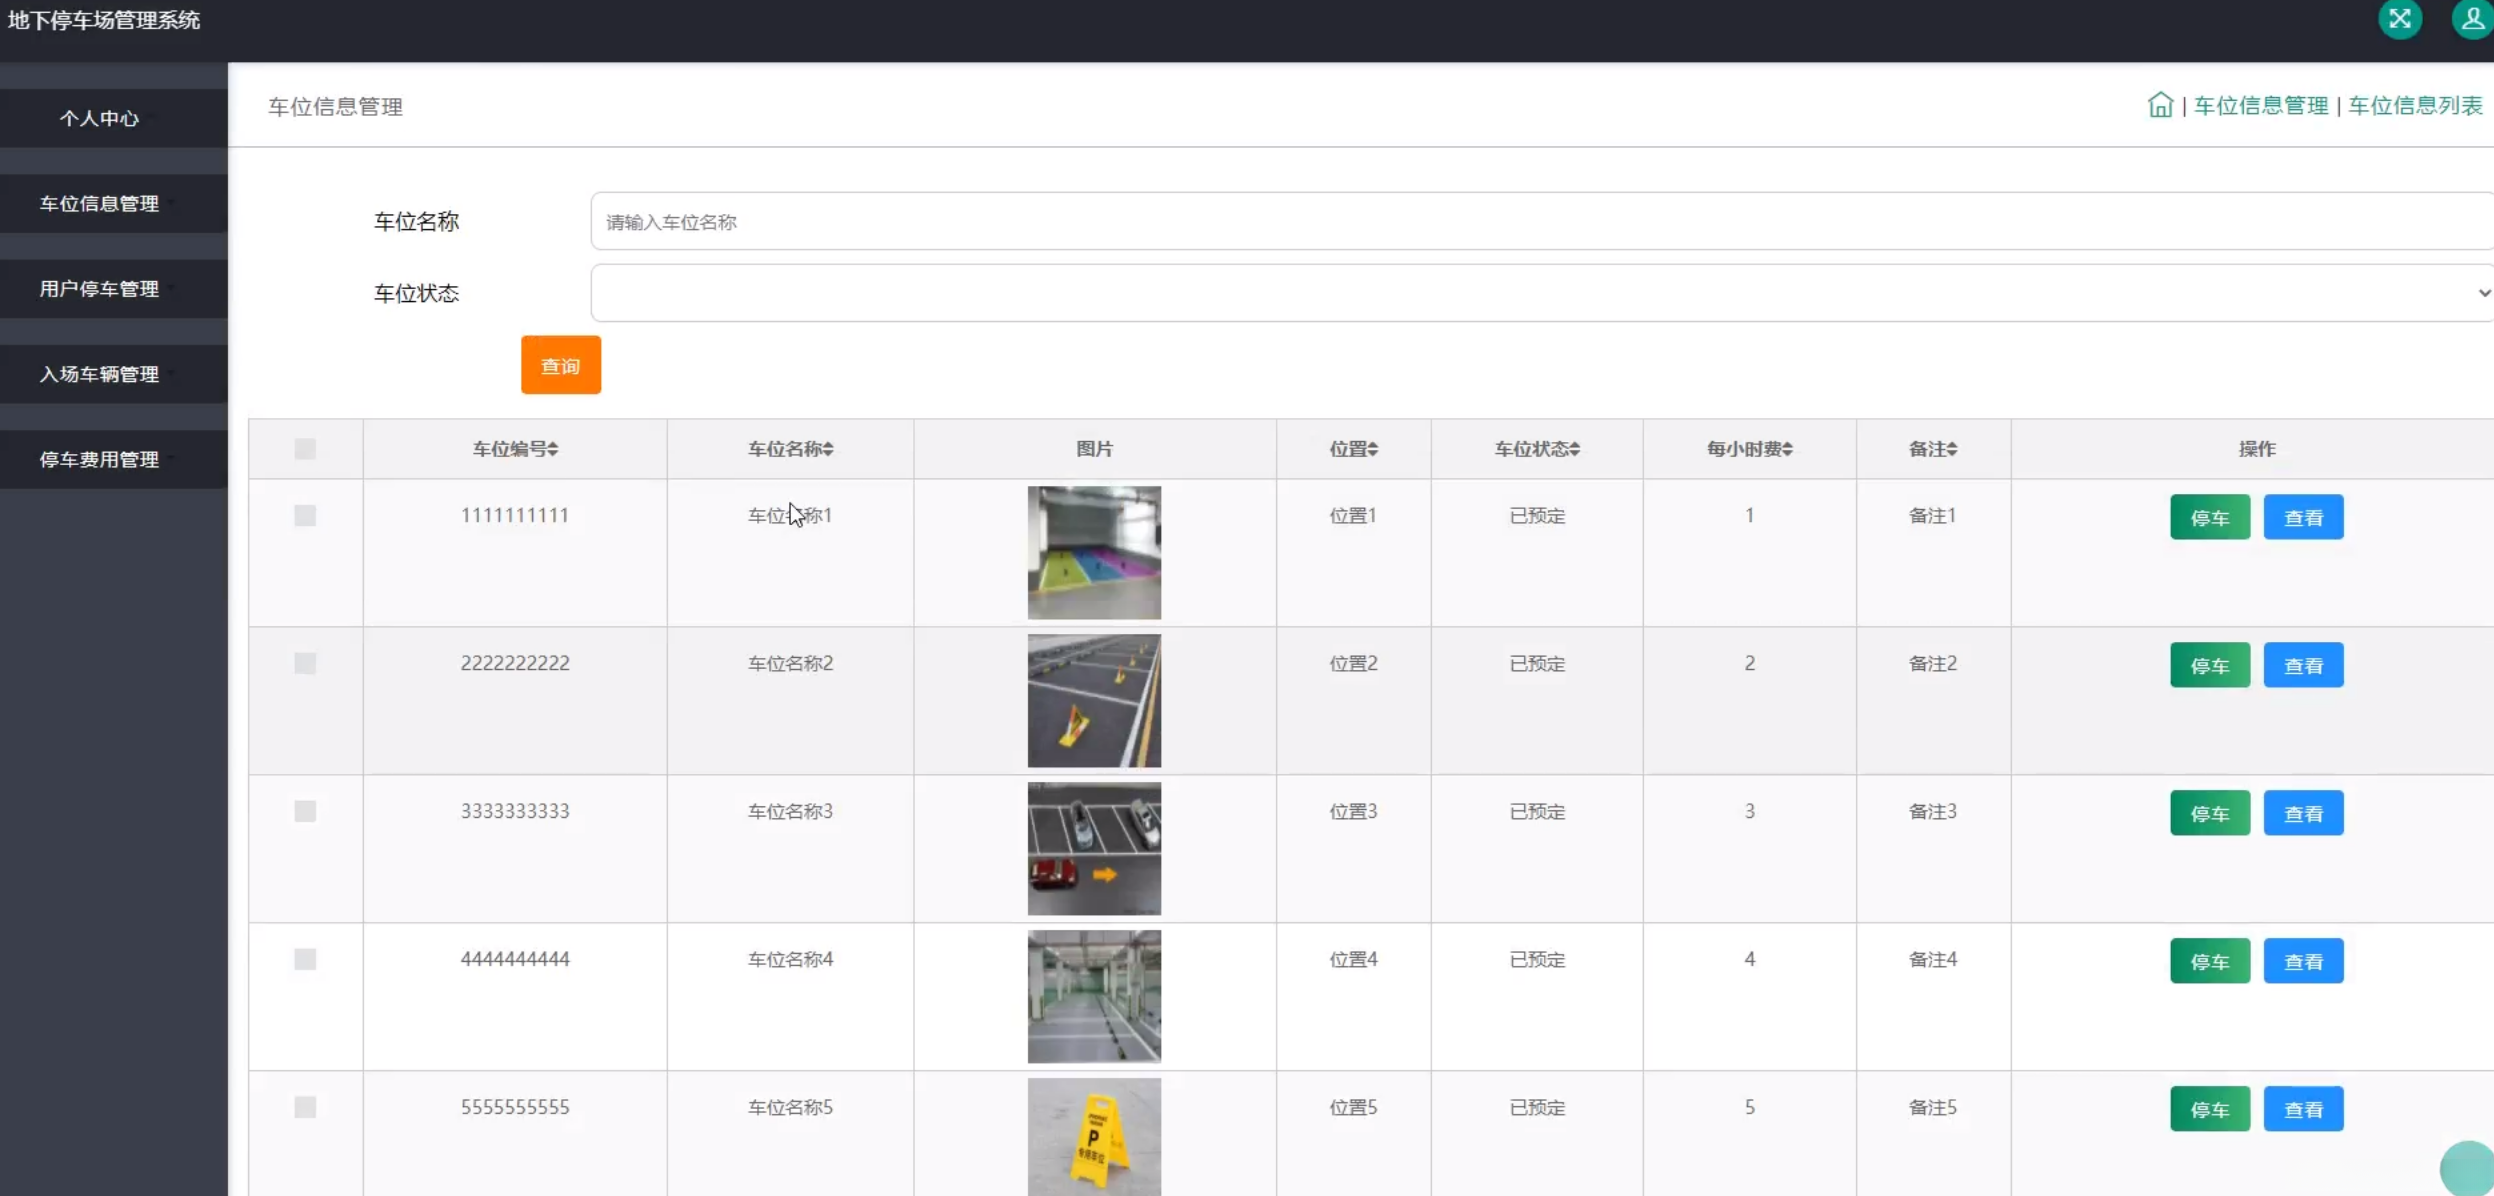This screenshot has width=2494, height=1196.
Task: Open the user profile icon menu
Action: click(2471, 19)
